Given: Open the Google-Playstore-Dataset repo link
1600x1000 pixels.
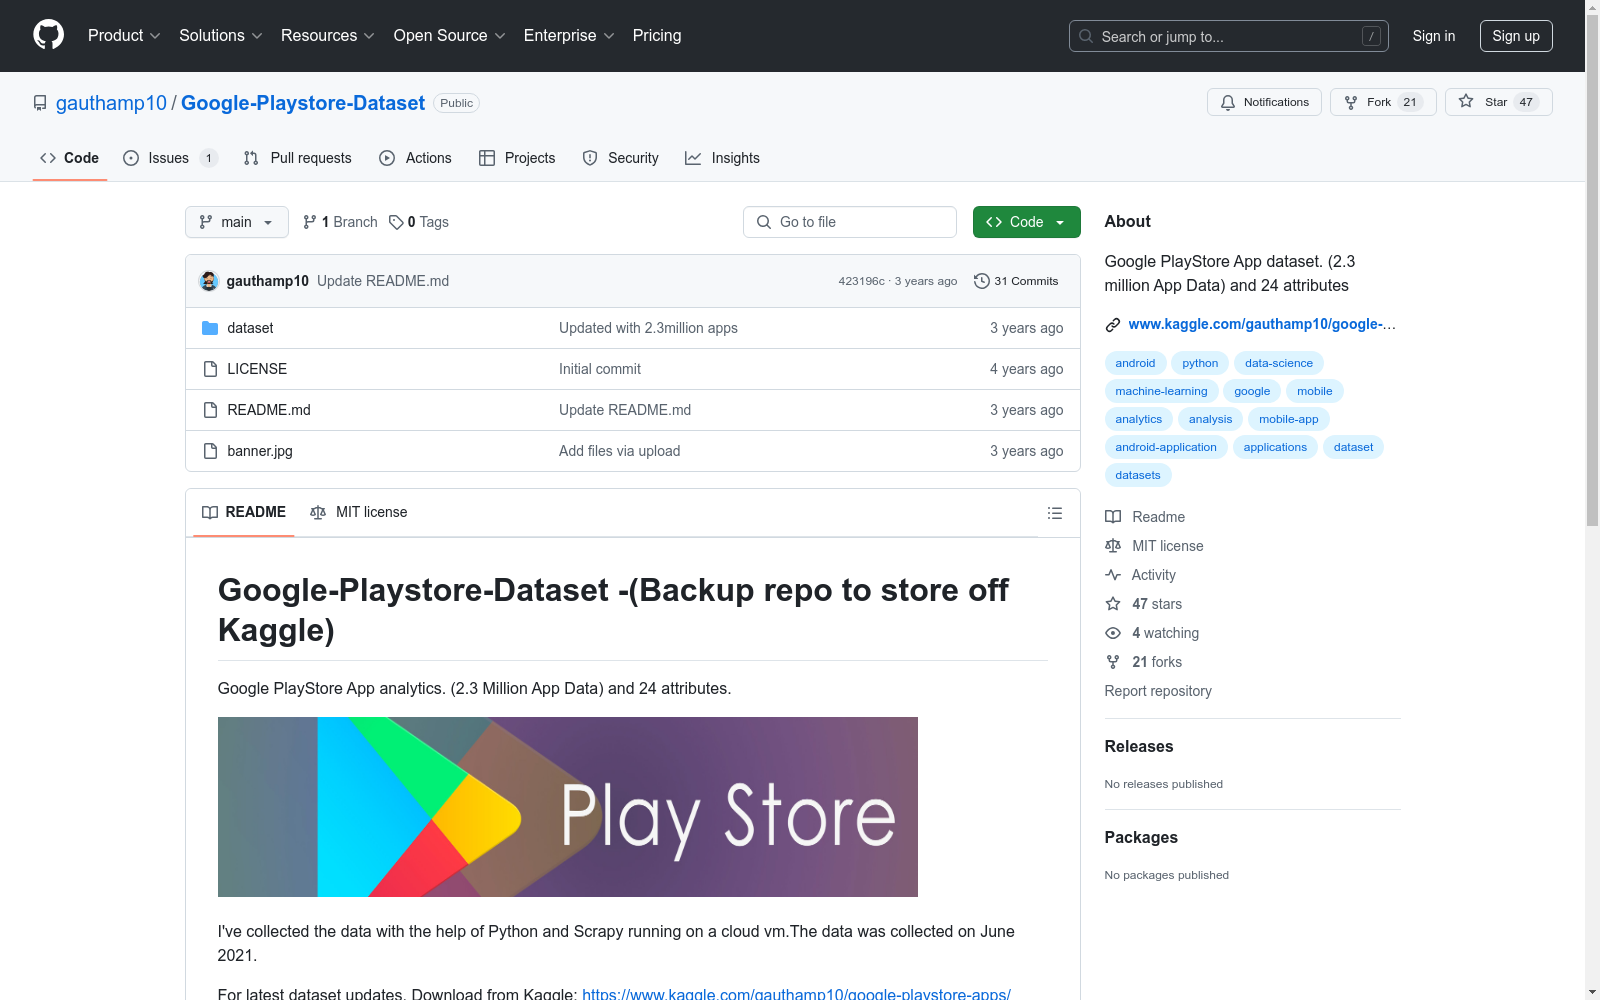Looking at the screenshot, I should (x=303, y=103).
